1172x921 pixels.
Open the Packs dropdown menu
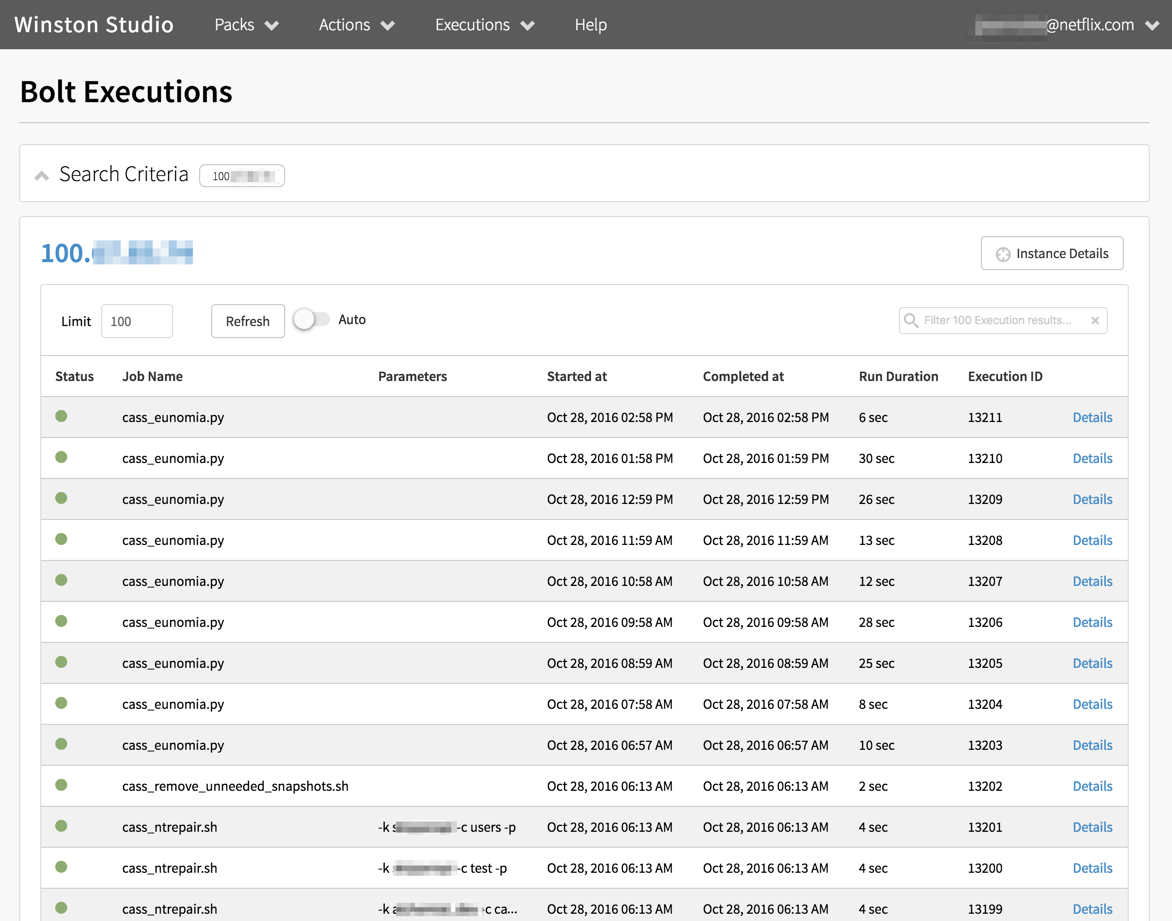(246, 25)
